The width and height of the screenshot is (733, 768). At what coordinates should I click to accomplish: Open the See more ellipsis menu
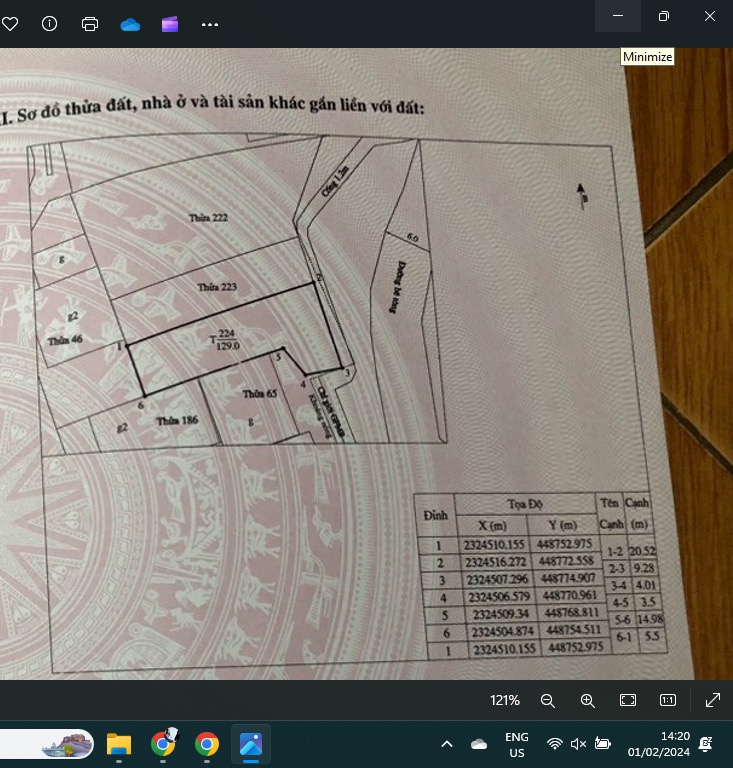tap(210, 24)
